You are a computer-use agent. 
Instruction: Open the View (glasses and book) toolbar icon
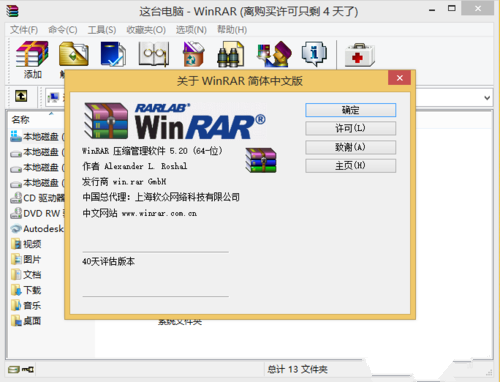(x=154, y=54)
